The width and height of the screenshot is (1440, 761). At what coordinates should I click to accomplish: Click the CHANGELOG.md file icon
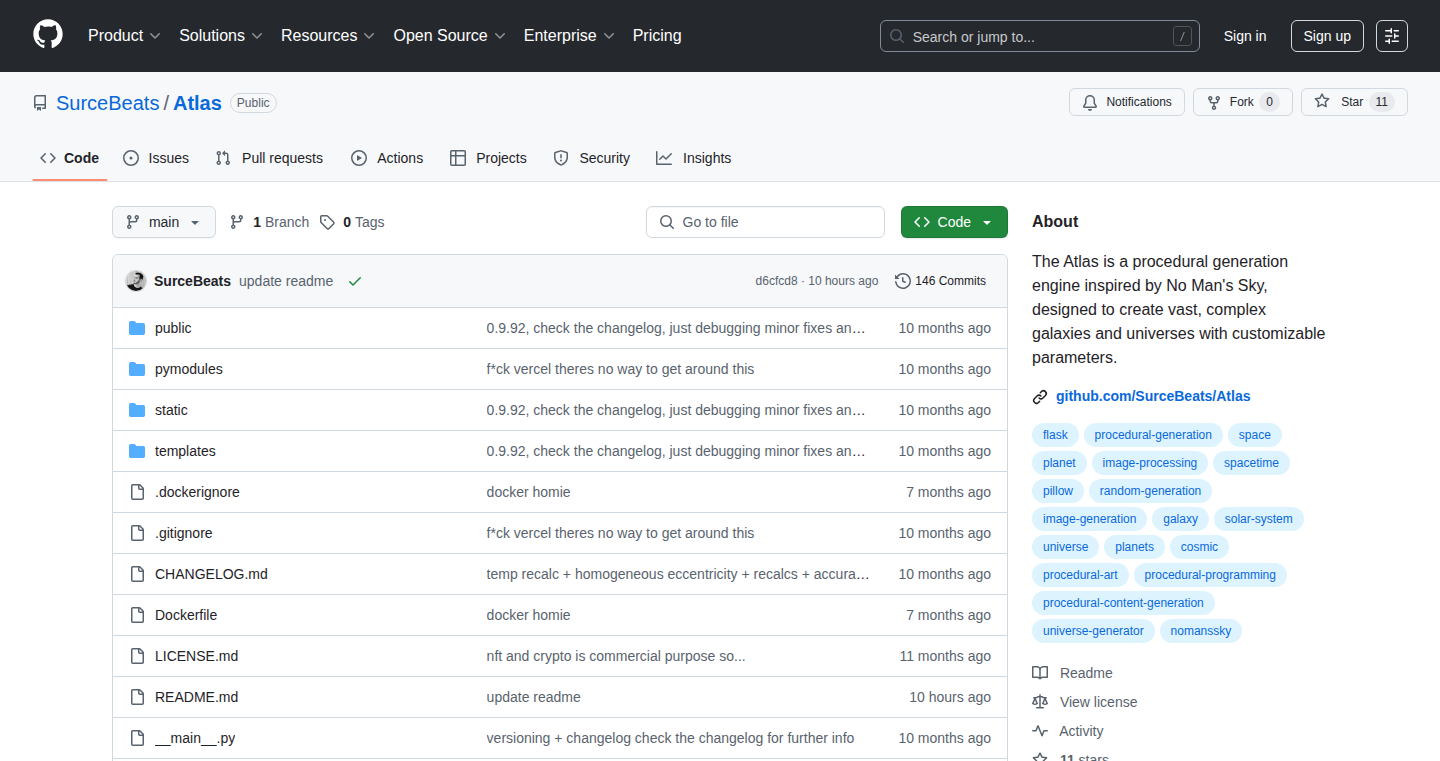click(137, 574)
